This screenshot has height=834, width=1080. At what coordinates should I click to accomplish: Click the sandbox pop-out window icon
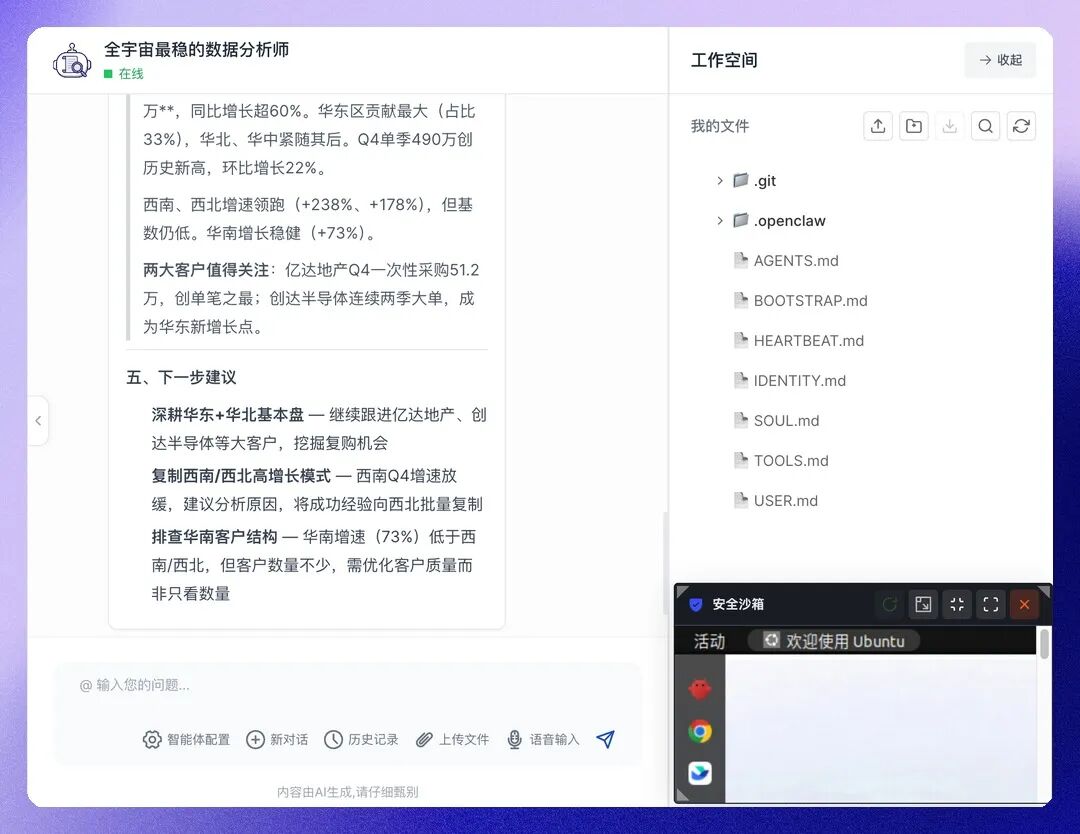pos(922,604)
